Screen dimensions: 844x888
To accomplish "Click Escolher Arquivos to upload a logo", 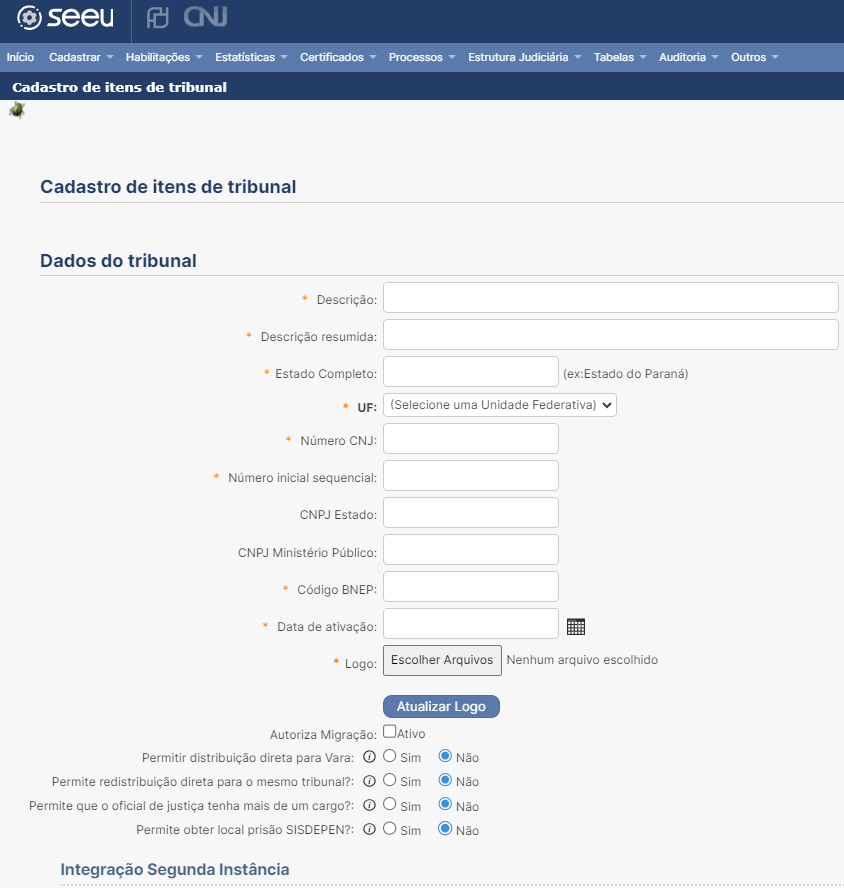I will (442, 660).
